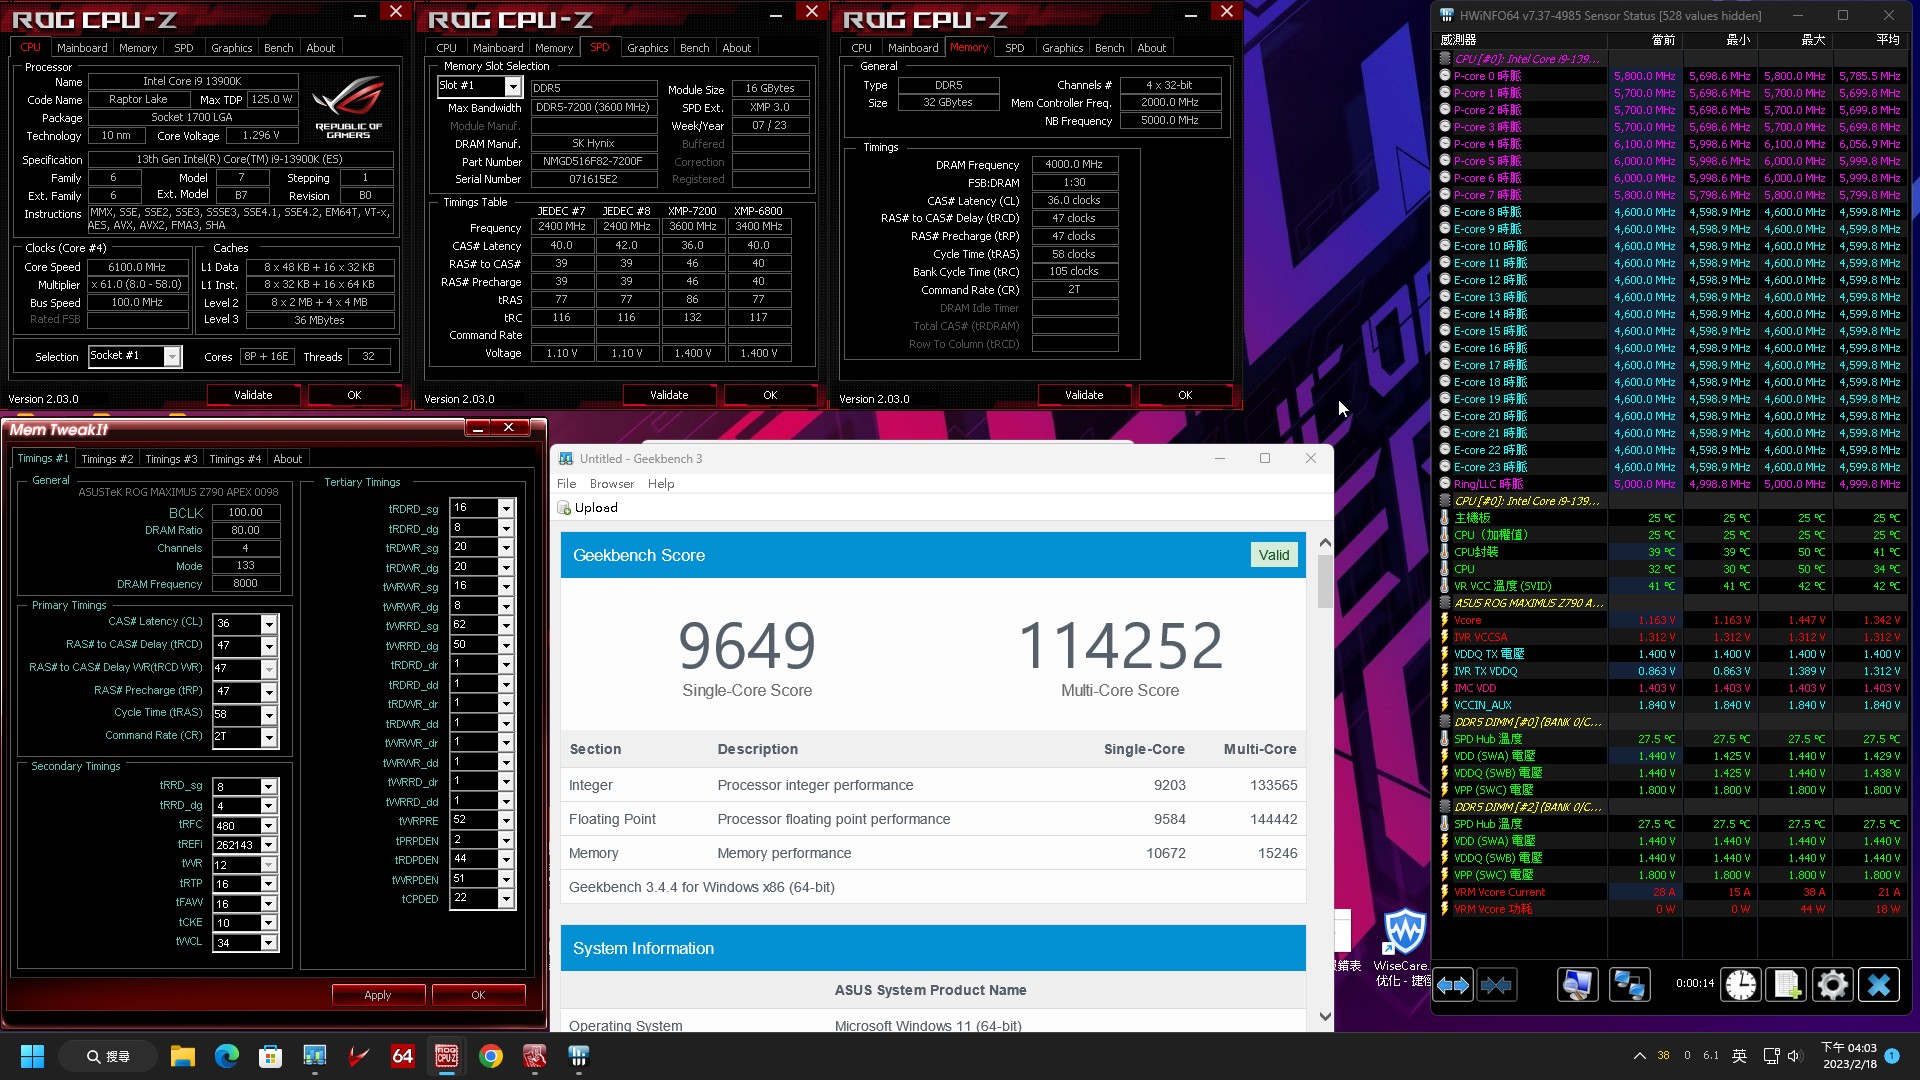Click OK in CPU-Z Memory window

[1185, 395]
